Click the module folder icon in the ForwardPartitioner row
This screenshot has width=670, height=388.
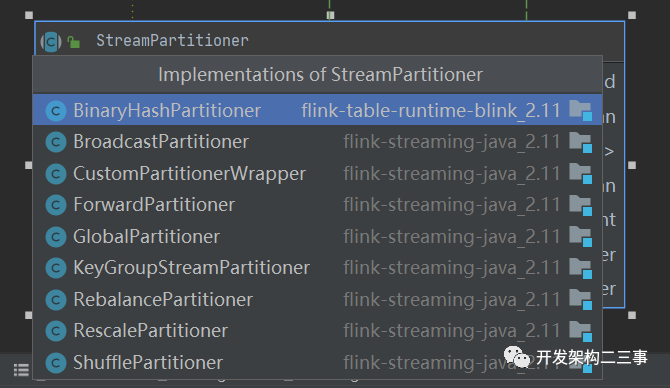(581, 206)
